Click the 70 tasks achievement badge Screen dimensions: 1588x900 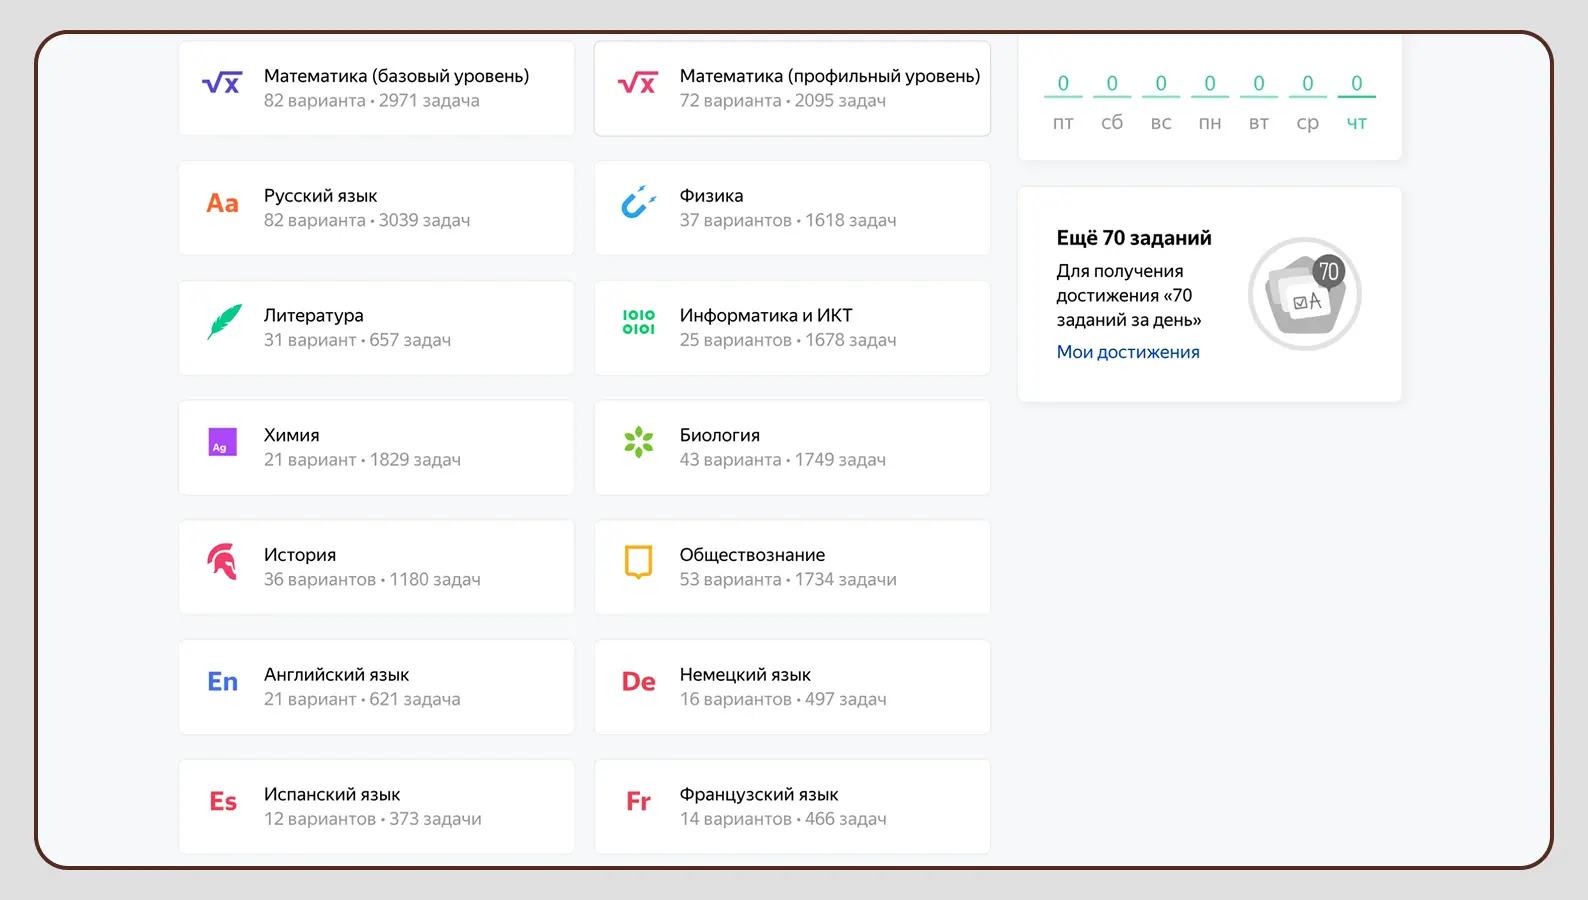[x=1304, y=294]
